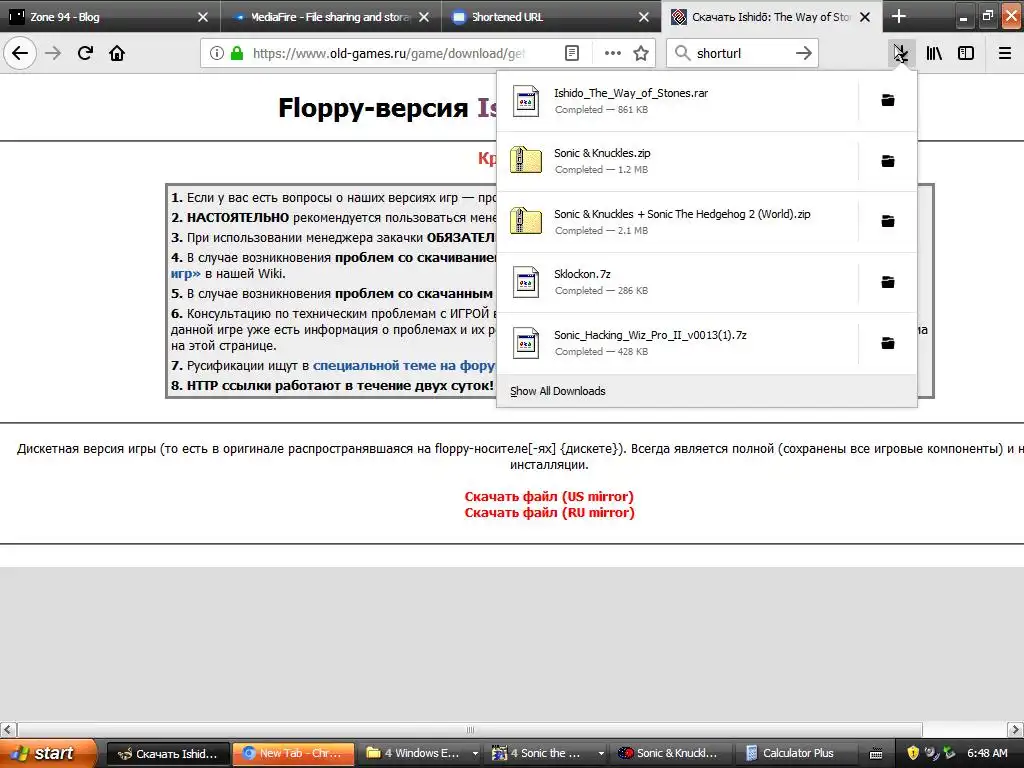Open the on-screen keyboard tray icon
Viewport: 1024px width, 768px height.
point(876,754)
